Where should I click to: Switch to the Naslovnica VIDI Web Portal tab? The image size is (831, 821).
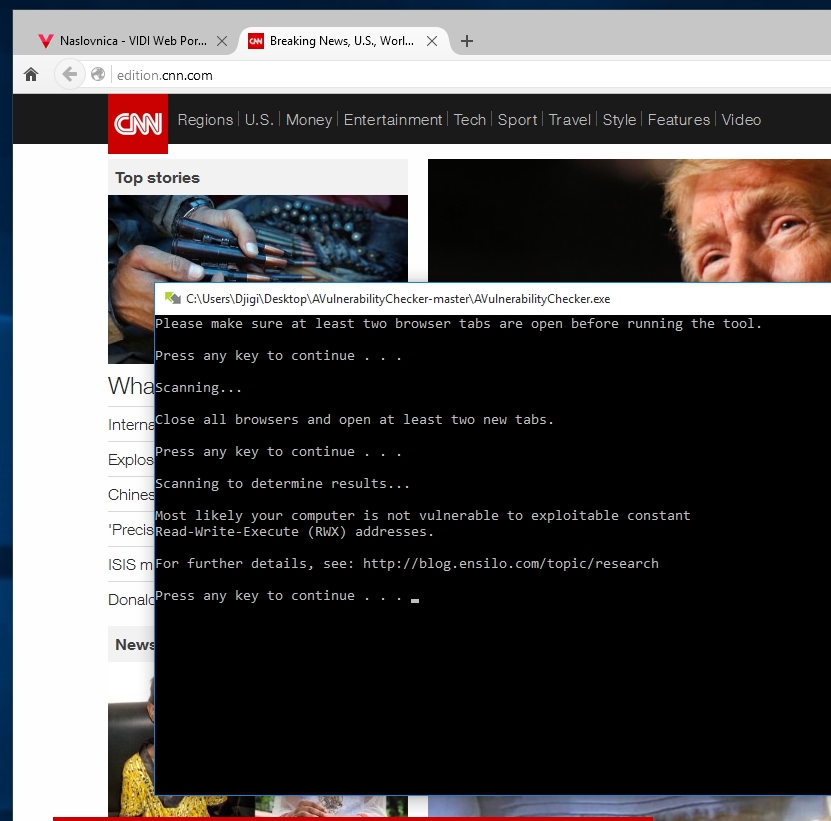133,41
